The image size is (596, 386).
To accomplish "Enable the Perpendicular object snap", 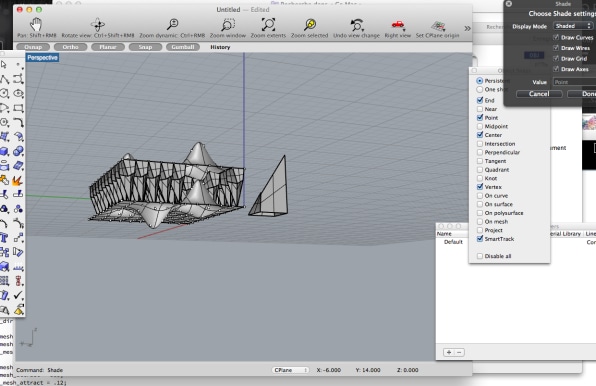I will [x=480, y=152].
